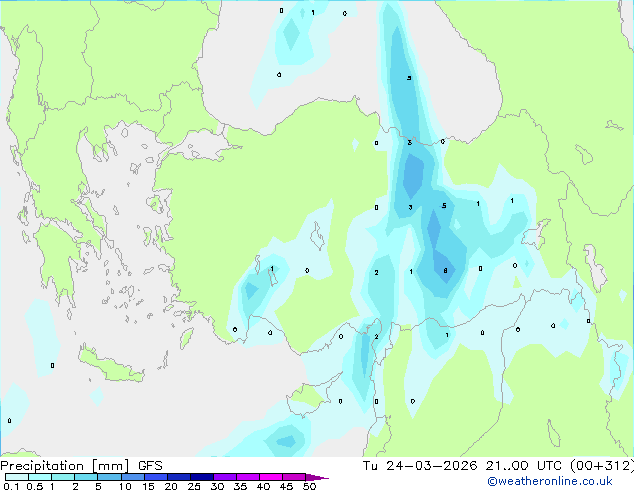This screenshot has width=634, height=490.
Task: Click the 25–30 mm navy legend swatch
Action: pyautogui.click(x=202, y=477)
